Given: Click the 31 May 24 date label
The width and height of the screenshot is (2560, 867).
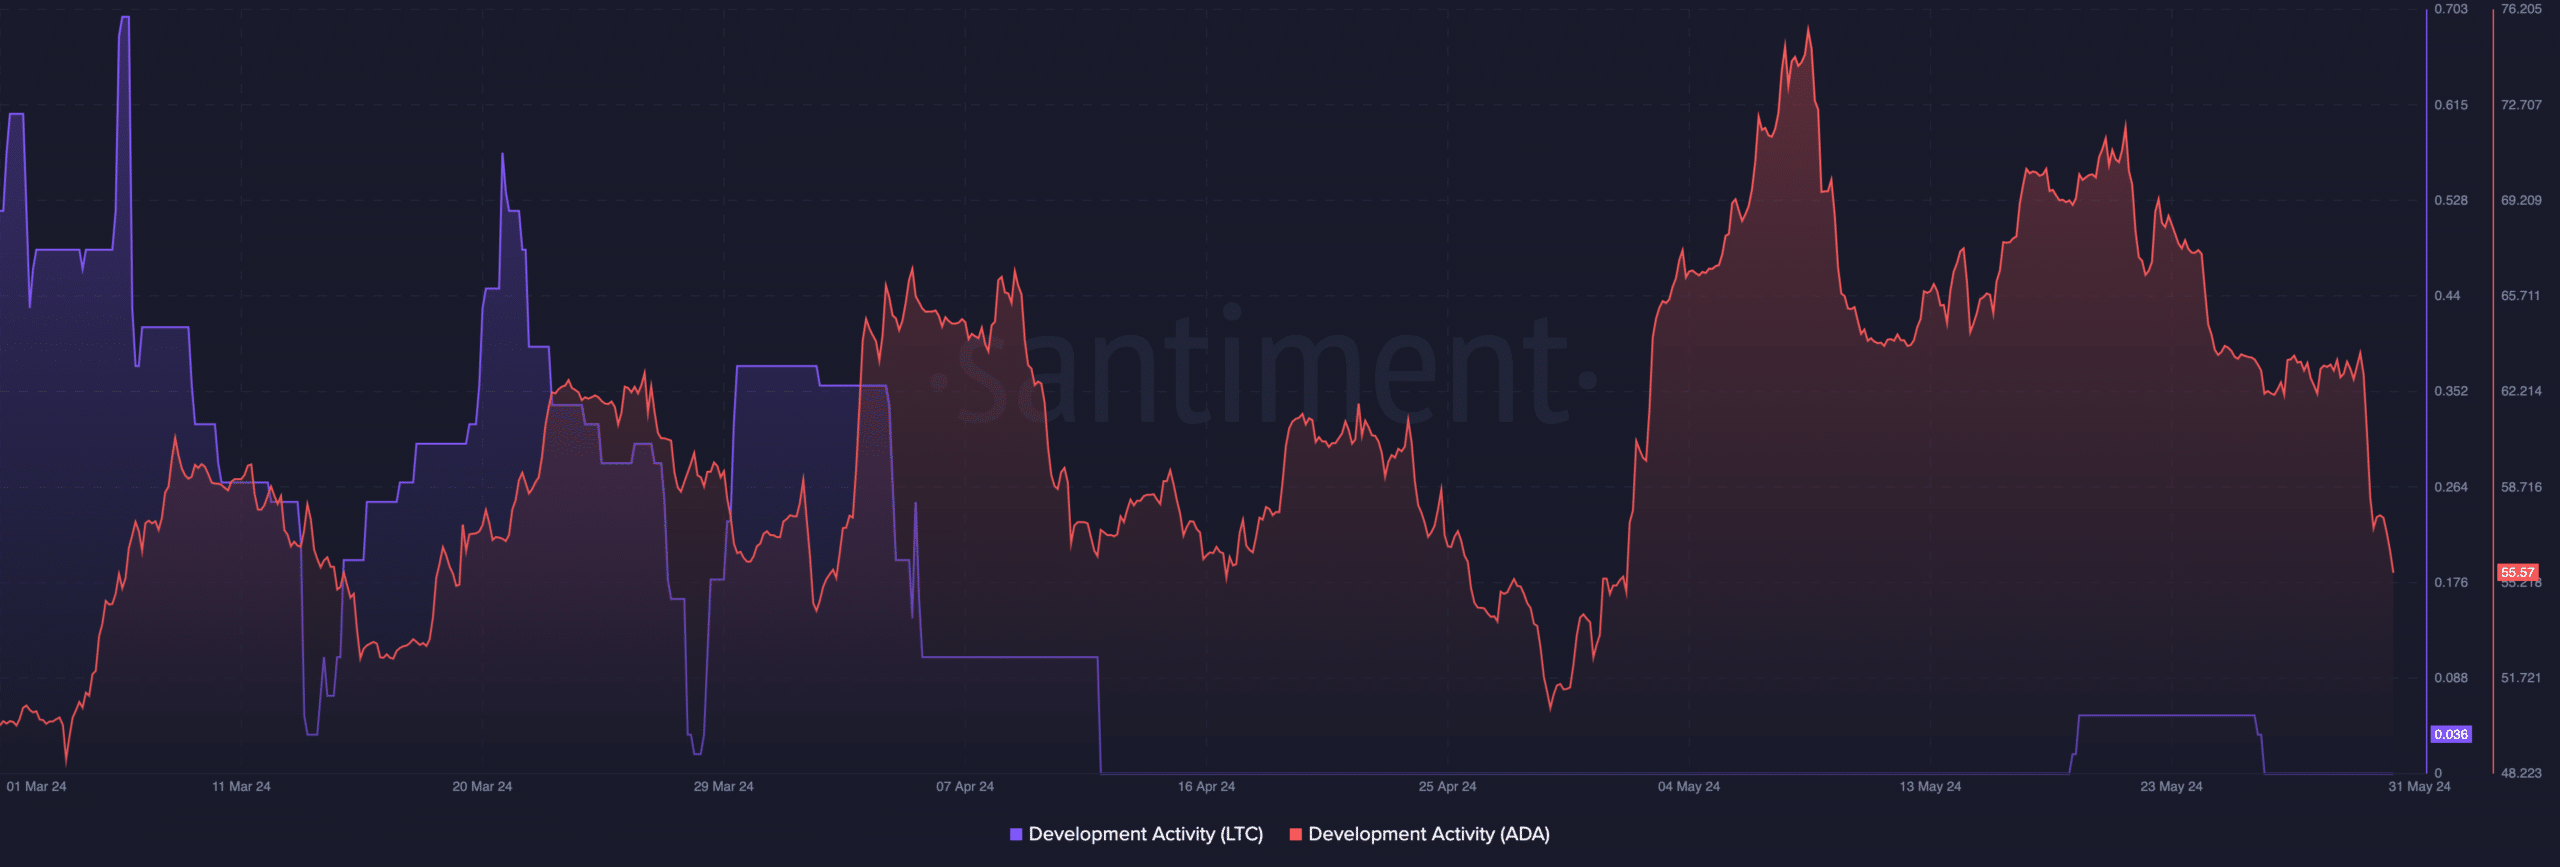Looking at the screenshot, I should click(2419, 787).
